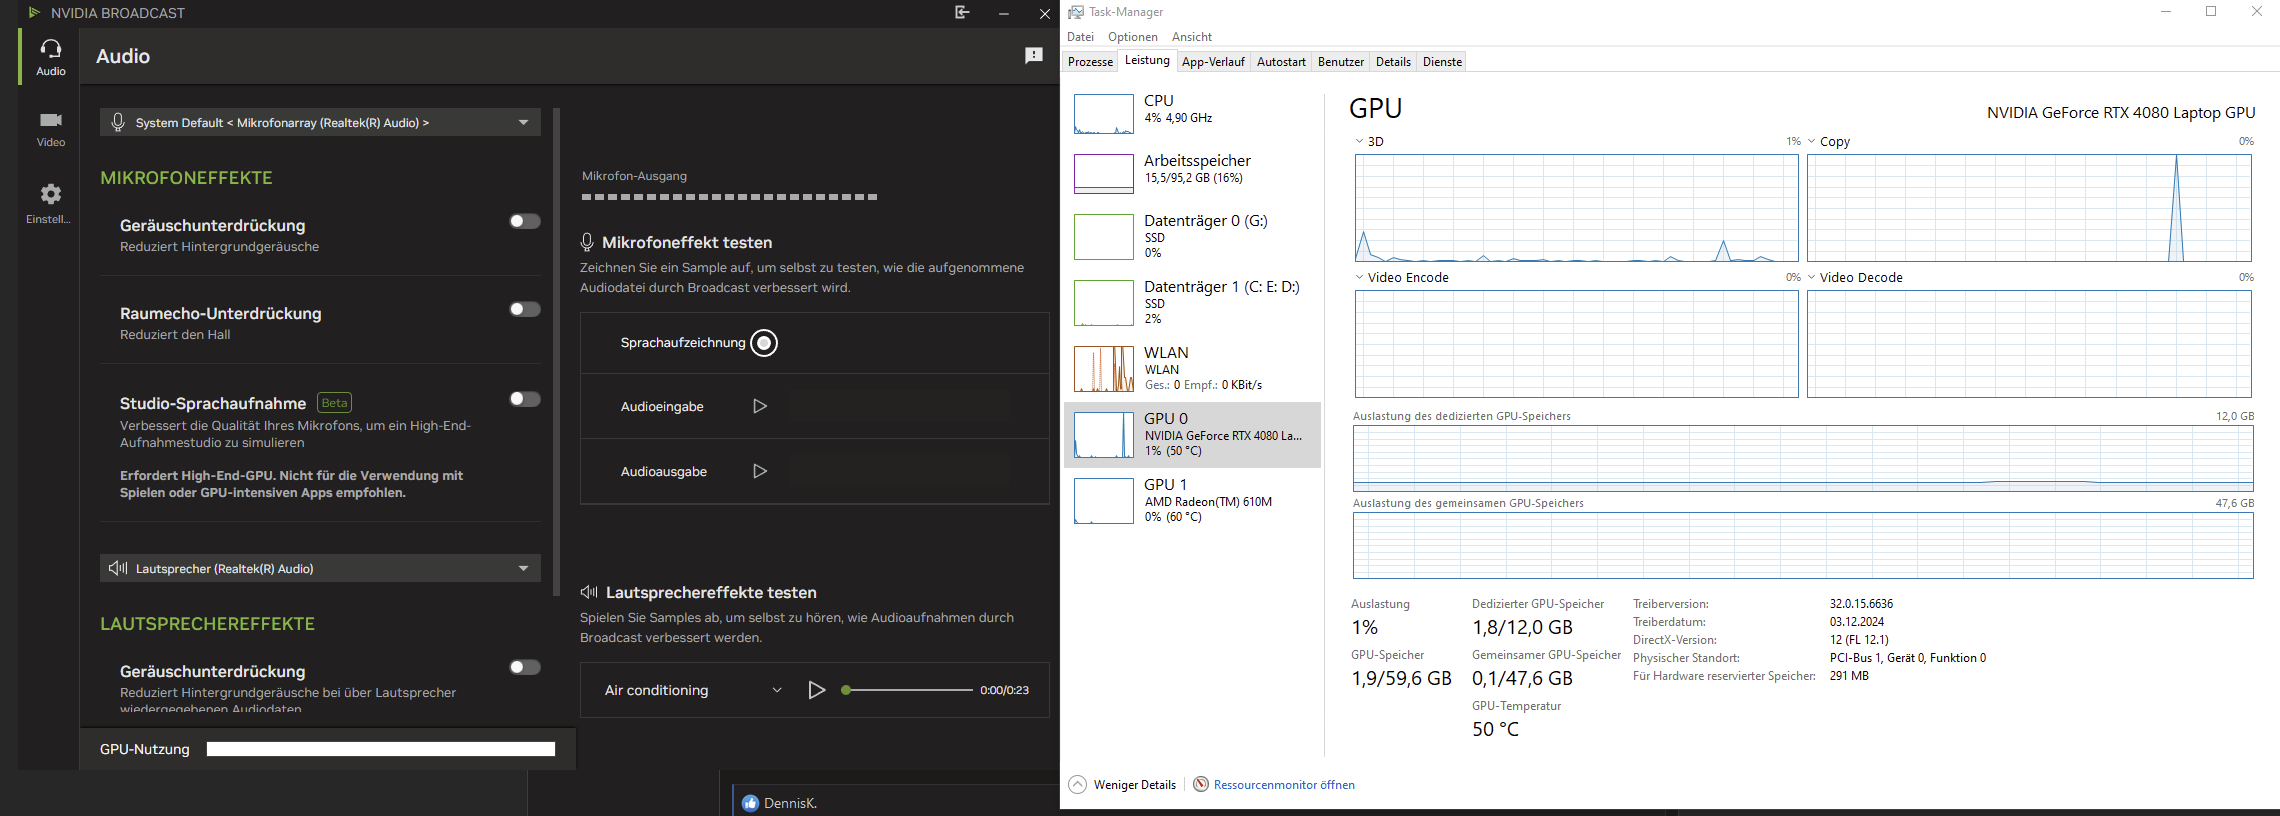Click the 0:00/0:23 playback time
This screenshot has width=2280, height=816.
1004,690
